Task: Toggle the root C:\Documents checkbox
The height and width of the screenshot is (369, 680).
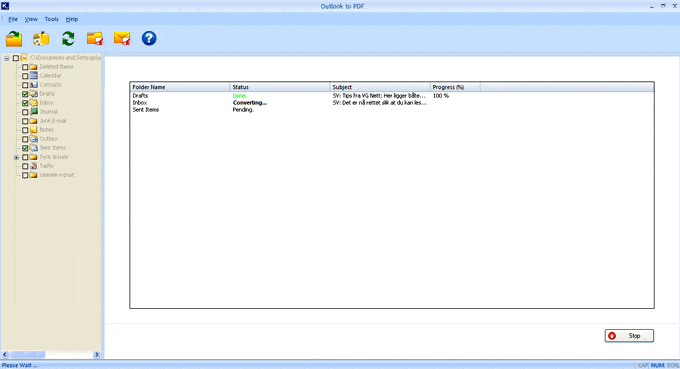Action: [16, 58]
